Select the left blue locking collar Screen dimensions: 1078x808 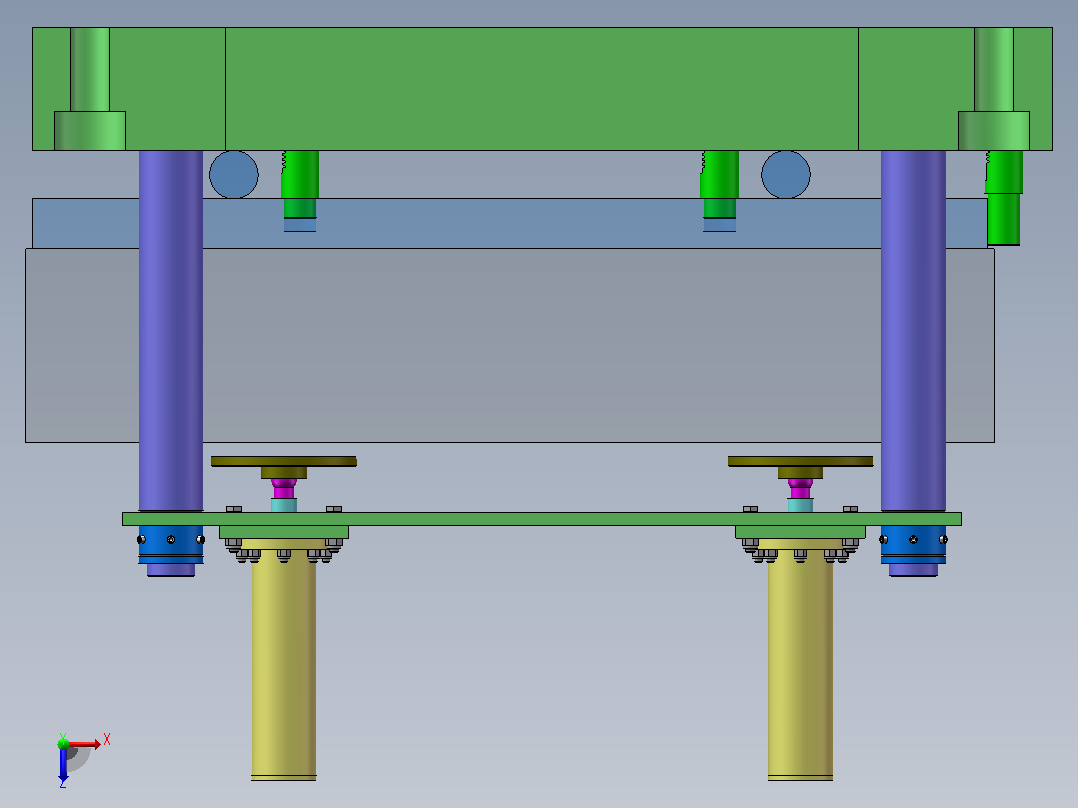coord(170,545)
